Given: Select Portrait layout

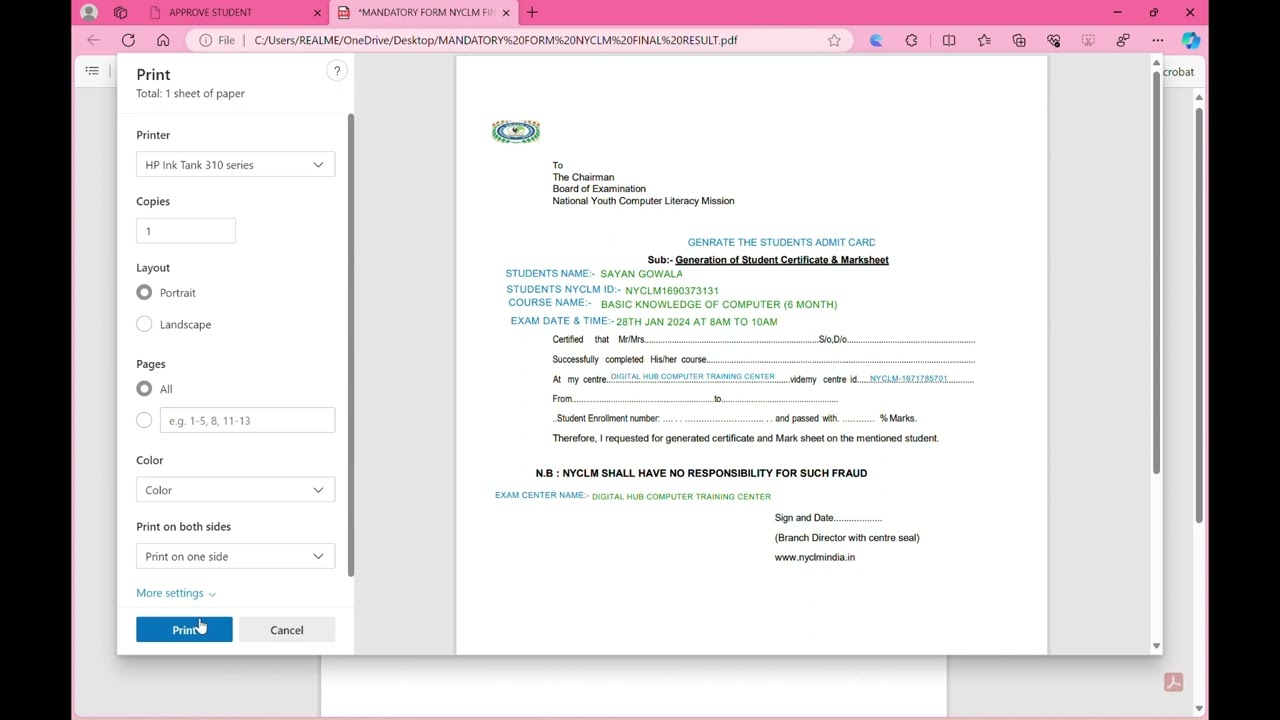Looking at the screenshot, I should pyautogui.click(x=144, y=292).
